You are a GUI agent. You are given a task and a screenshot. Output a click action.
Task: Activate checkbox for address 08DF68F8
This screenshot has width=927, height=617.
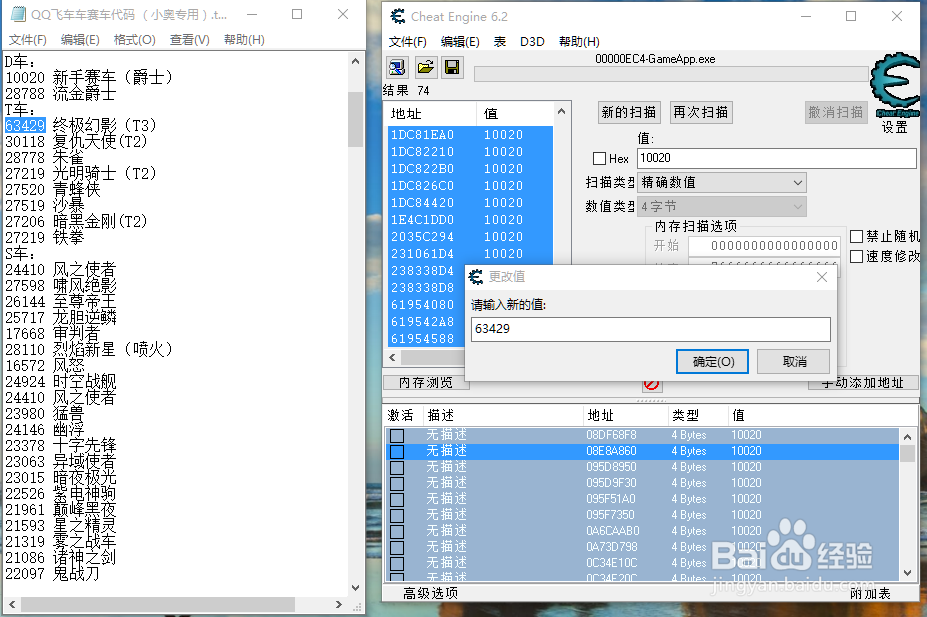click(397, 436)
